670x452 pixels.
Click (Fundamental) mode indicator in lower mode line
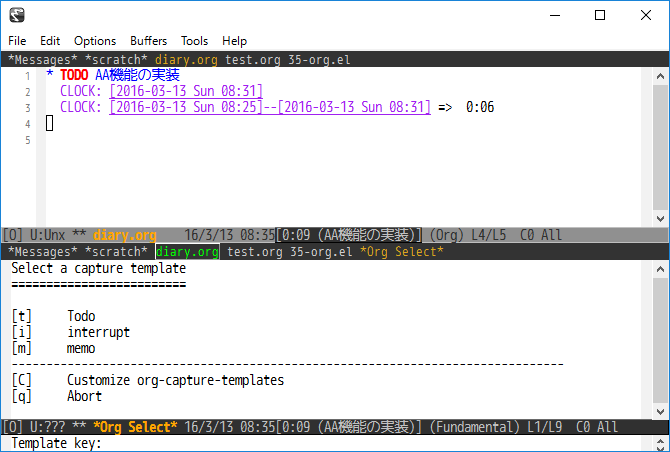[x=474, y=427]
